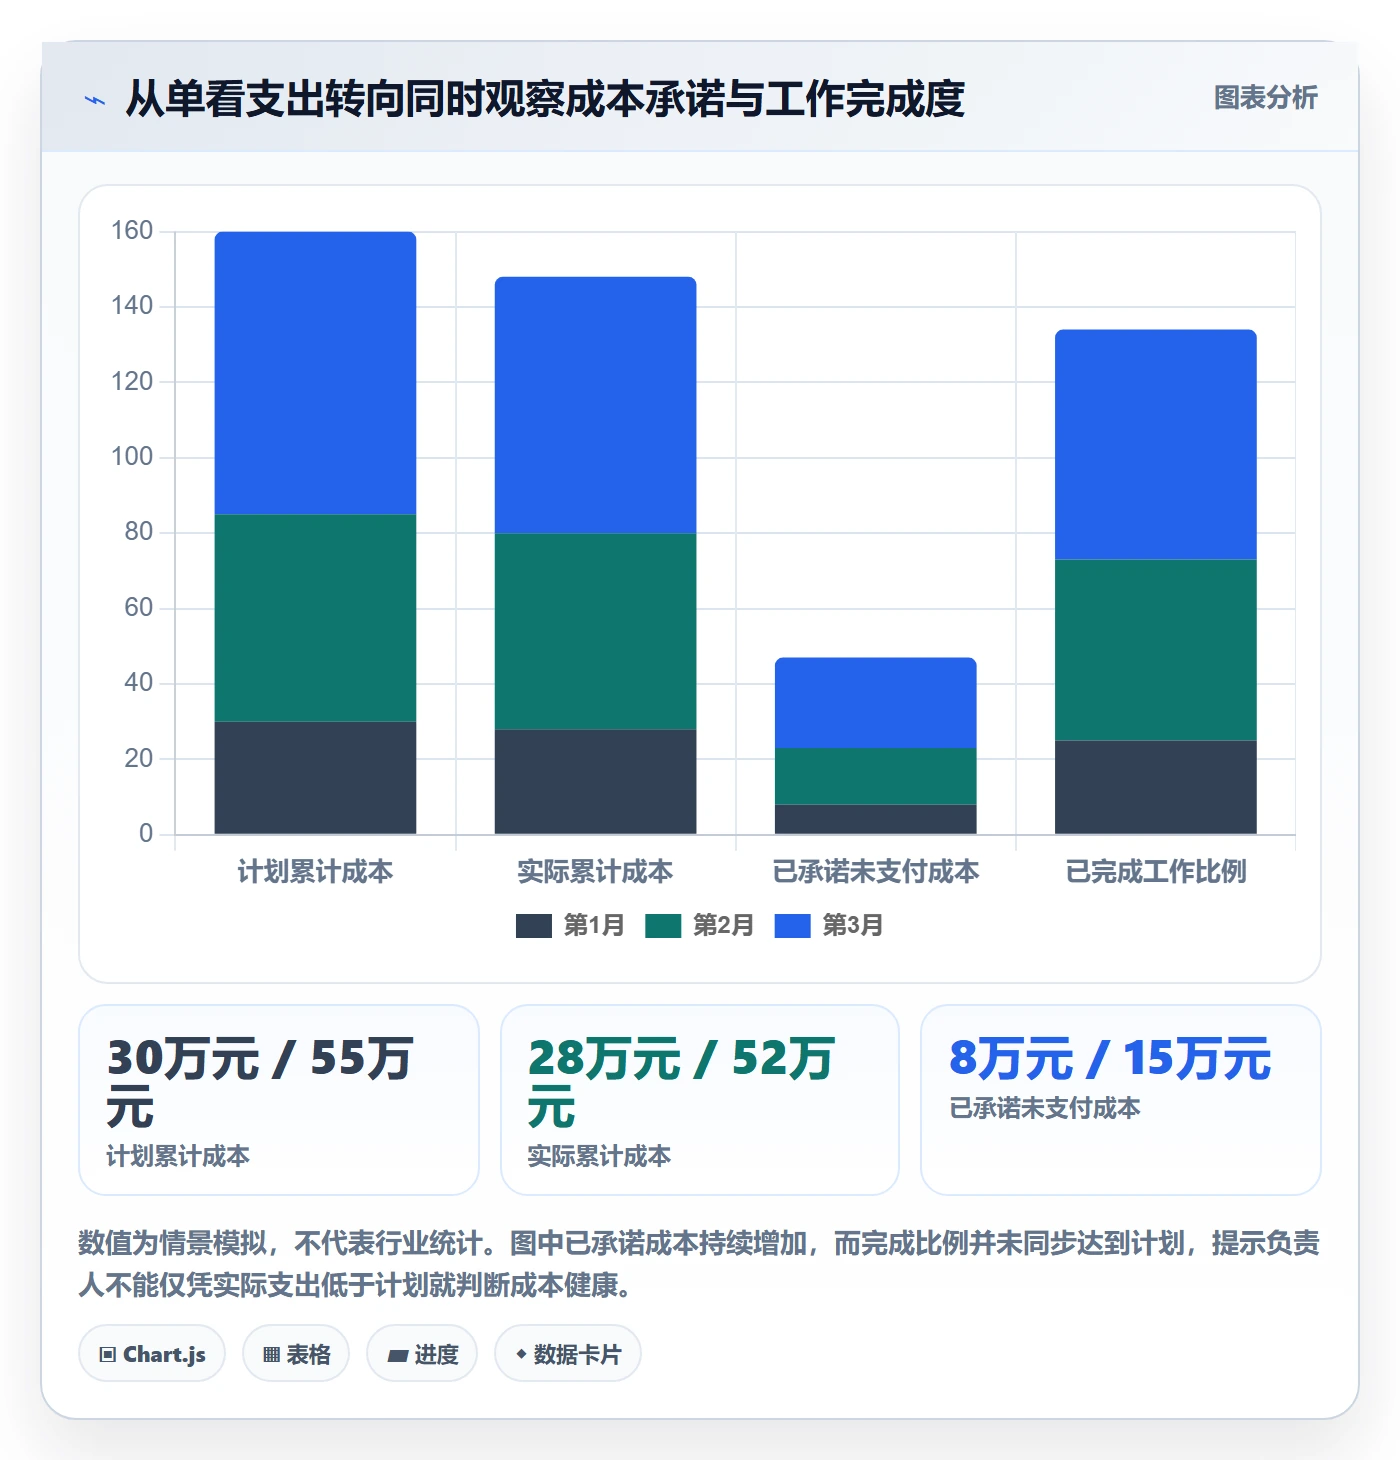Click the 已承诺未支付成本 x-axis label
This screenshot has height=1460, width=1400.
click(x=876, y=872)
